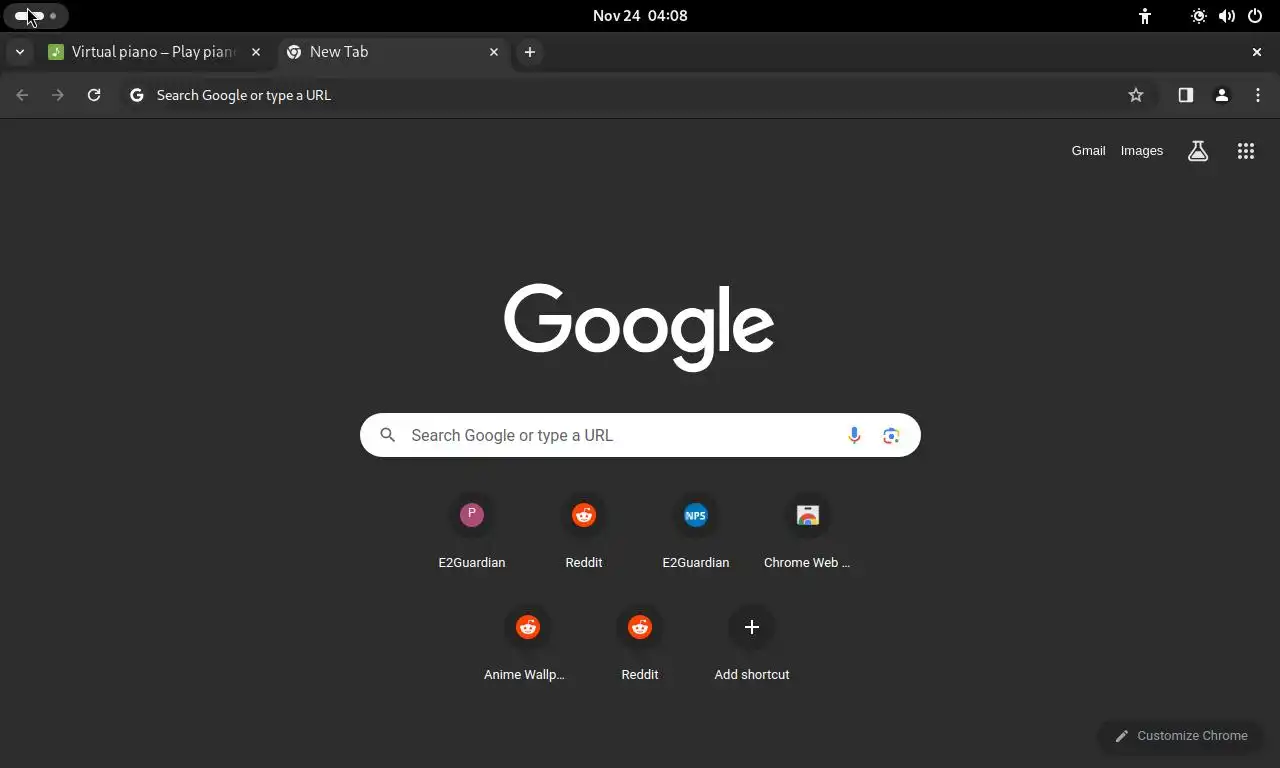Close the New Tab tab
The image size is (1280, 768).
(494, 52)
